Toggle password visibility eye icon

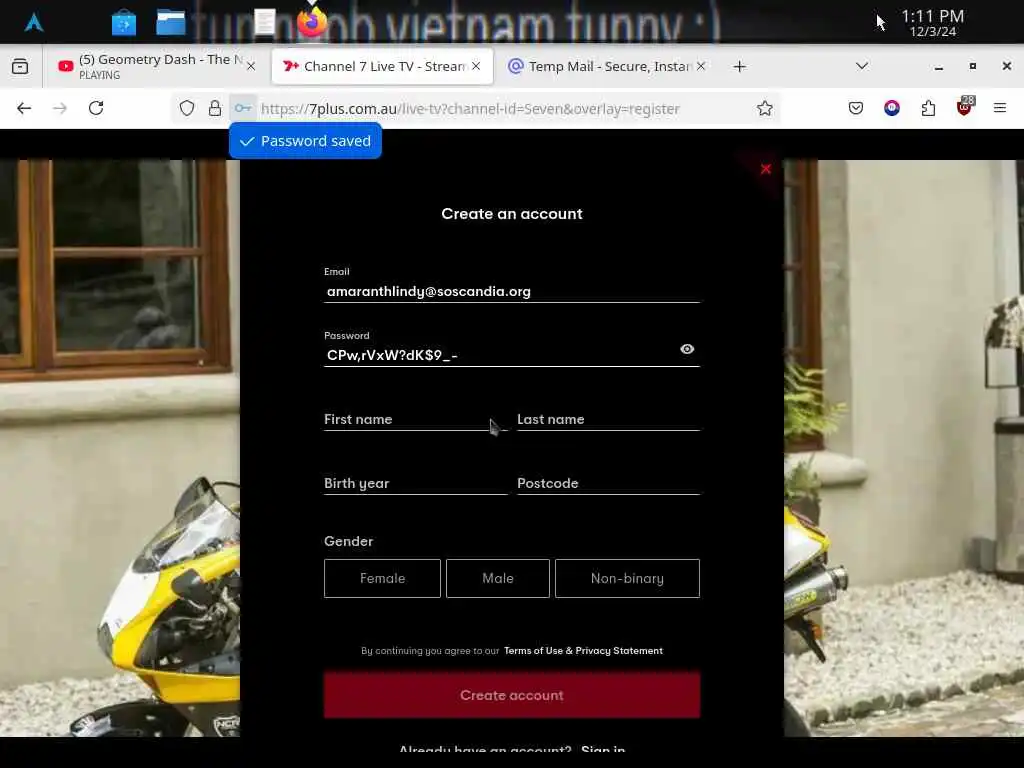tap(687, 349)
